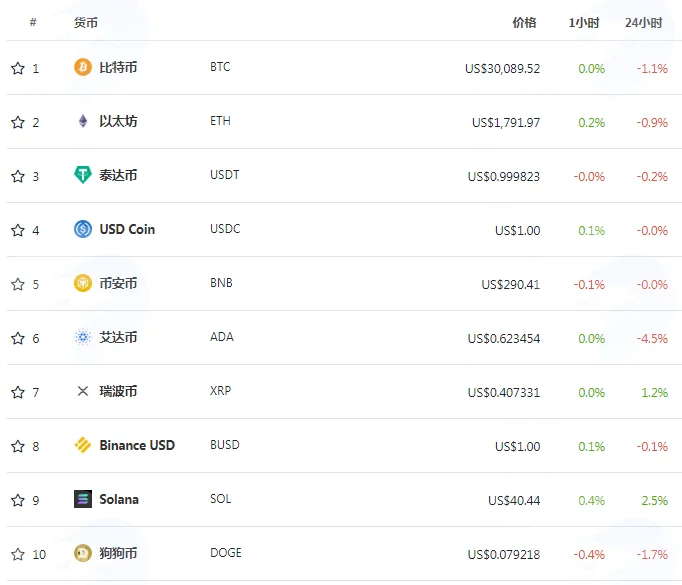Click the Dogecoin dog face logo
The image size is (682, 585).
[83, 553]
